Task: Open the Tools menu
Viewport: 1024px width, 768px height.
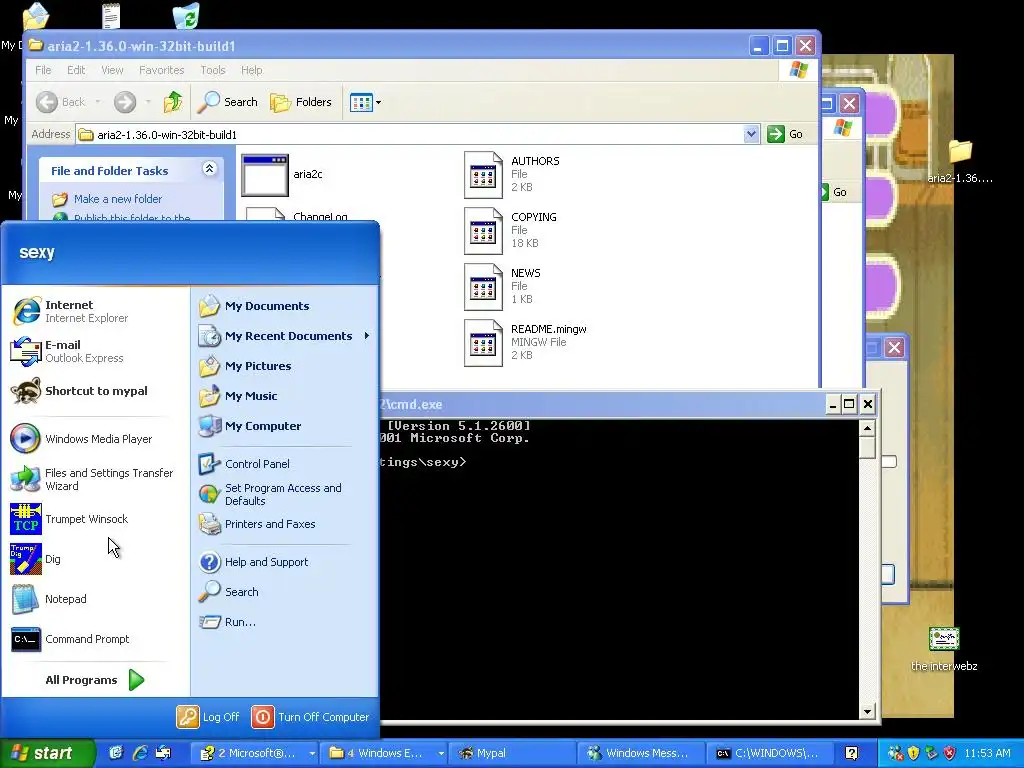Action: point(212,70)
